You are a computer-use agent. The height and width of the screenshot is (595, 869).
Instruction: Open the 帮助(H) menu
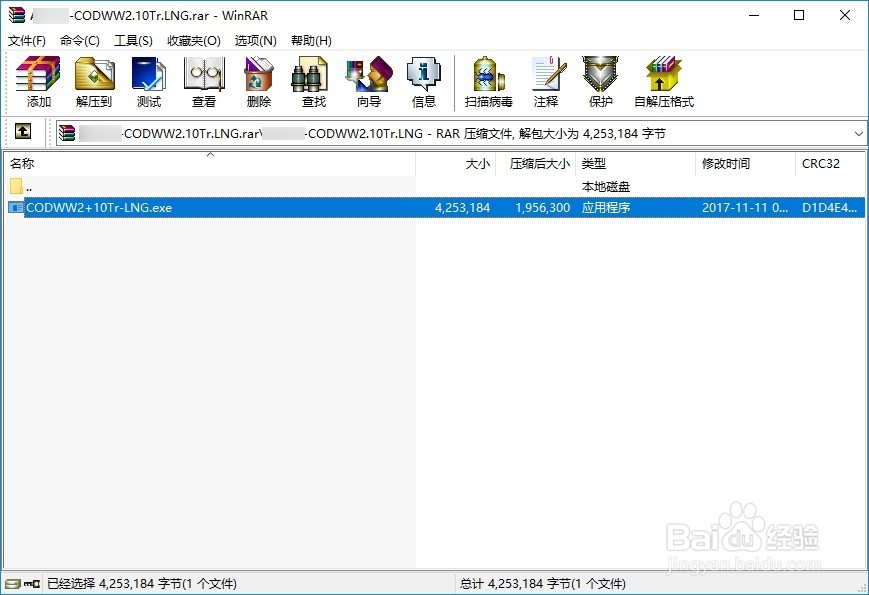click(311, 41)
